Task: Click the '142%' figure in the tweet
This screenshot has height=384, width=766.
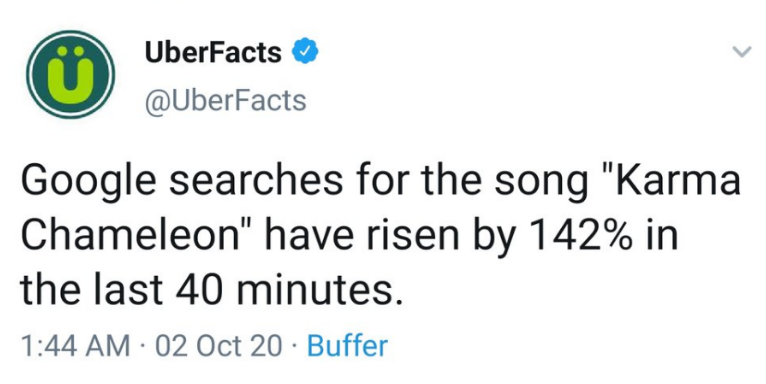Action: (x=585, y=235)
